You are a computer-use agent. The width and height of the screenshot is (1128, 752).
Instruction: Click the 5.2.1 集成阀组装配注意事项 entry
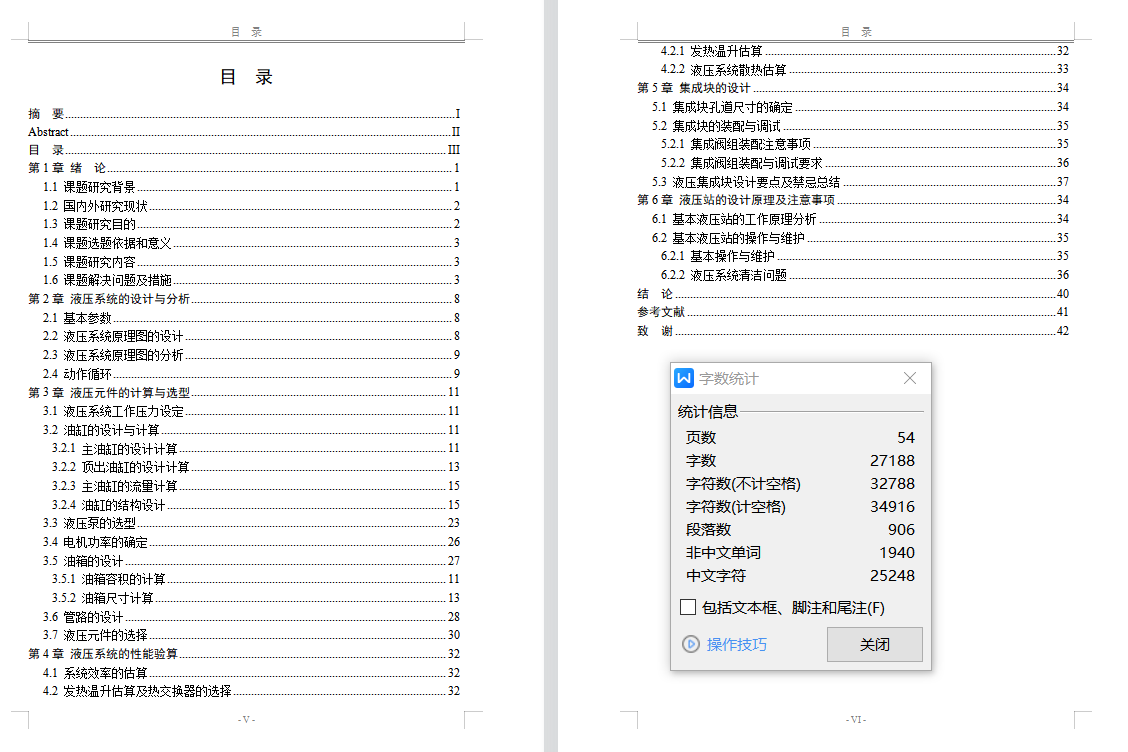(x=865, y=144)
